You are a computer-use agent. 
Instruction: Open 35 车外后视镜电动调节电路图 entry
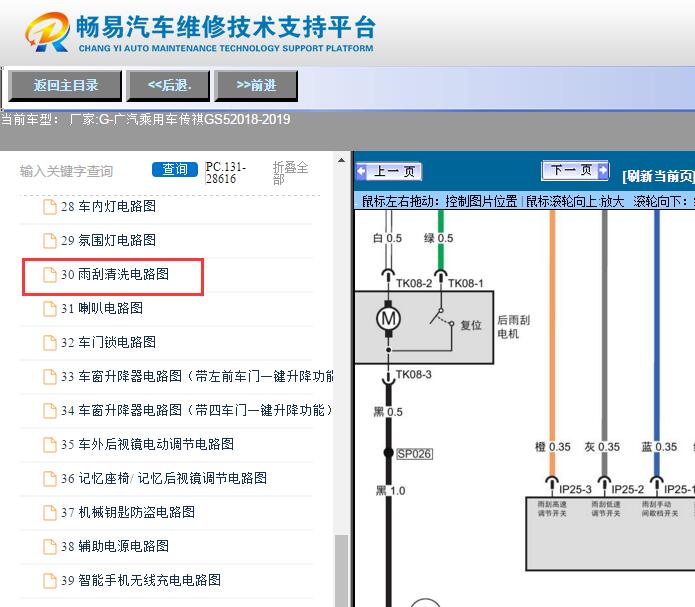click(147, 444)
